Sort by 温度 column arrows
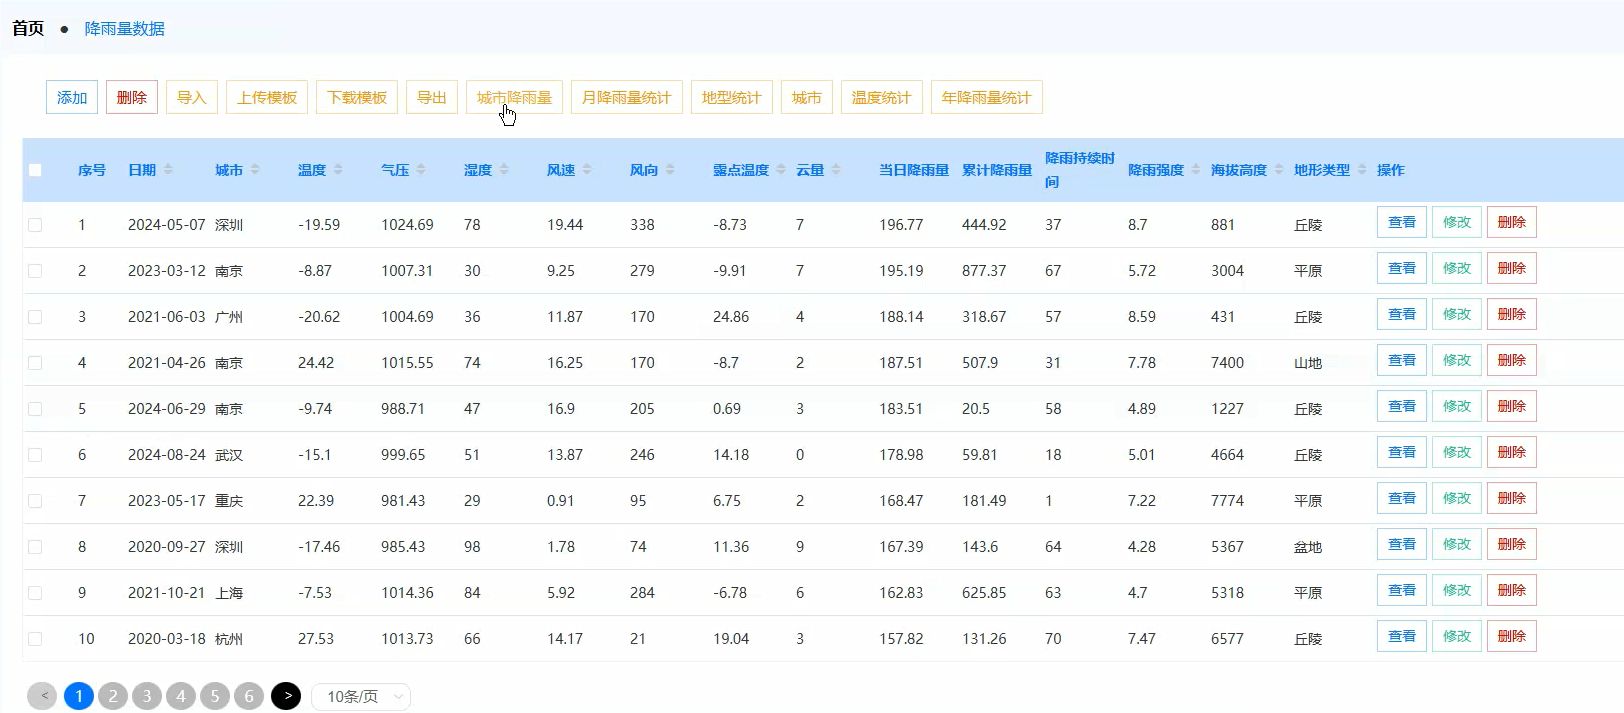Screen dimensions: 1624x713 click(338, 170)
